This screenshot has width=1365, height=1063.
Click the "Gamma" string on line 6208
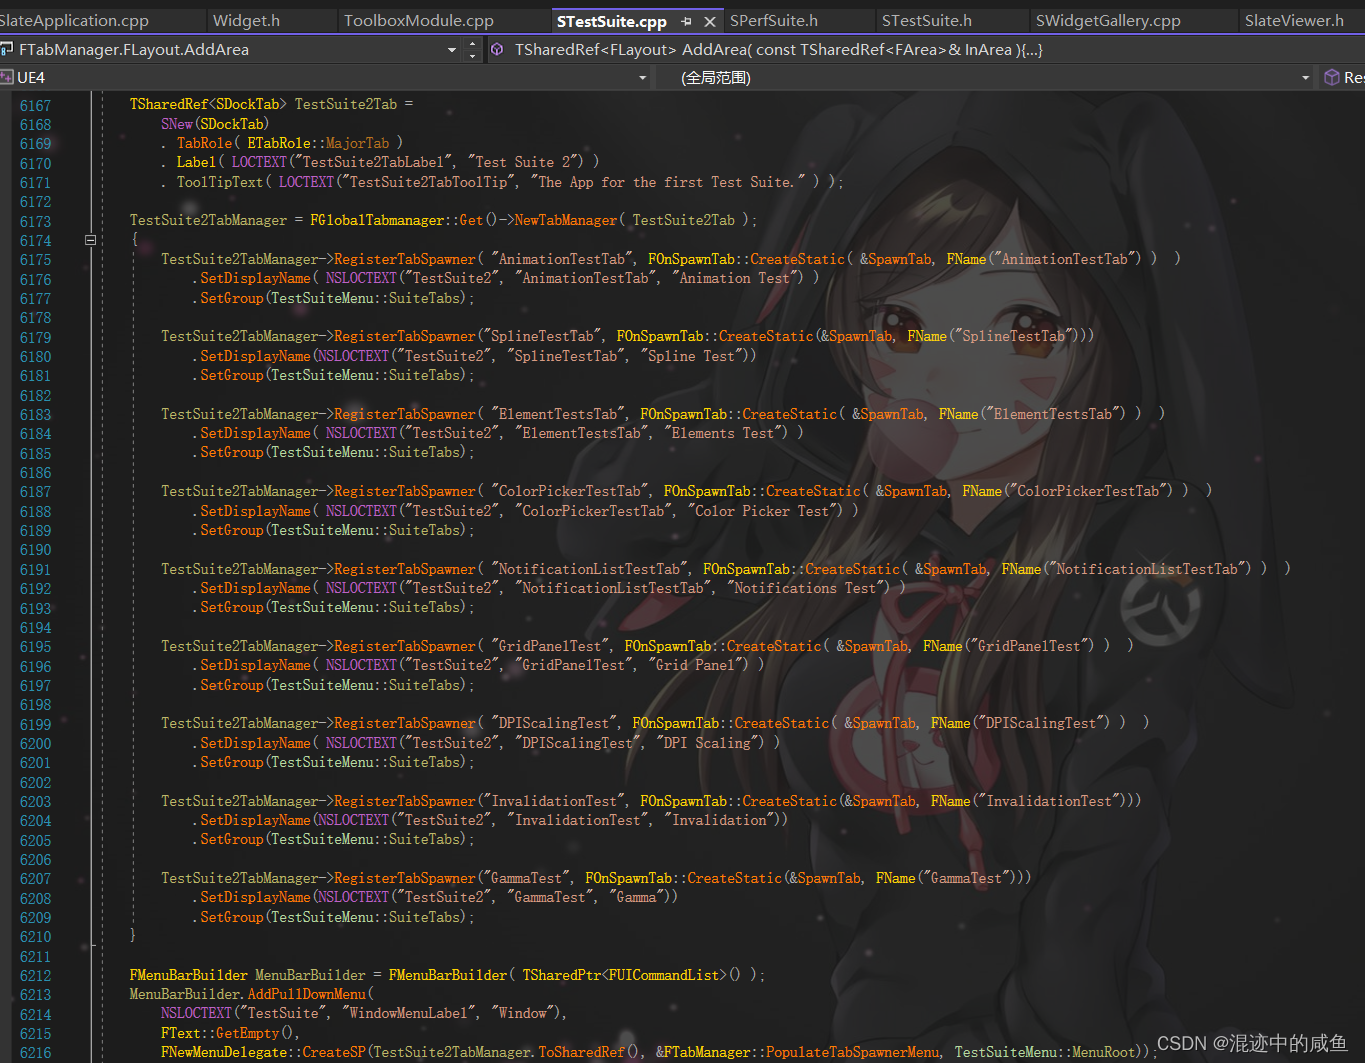click(636, 897)
